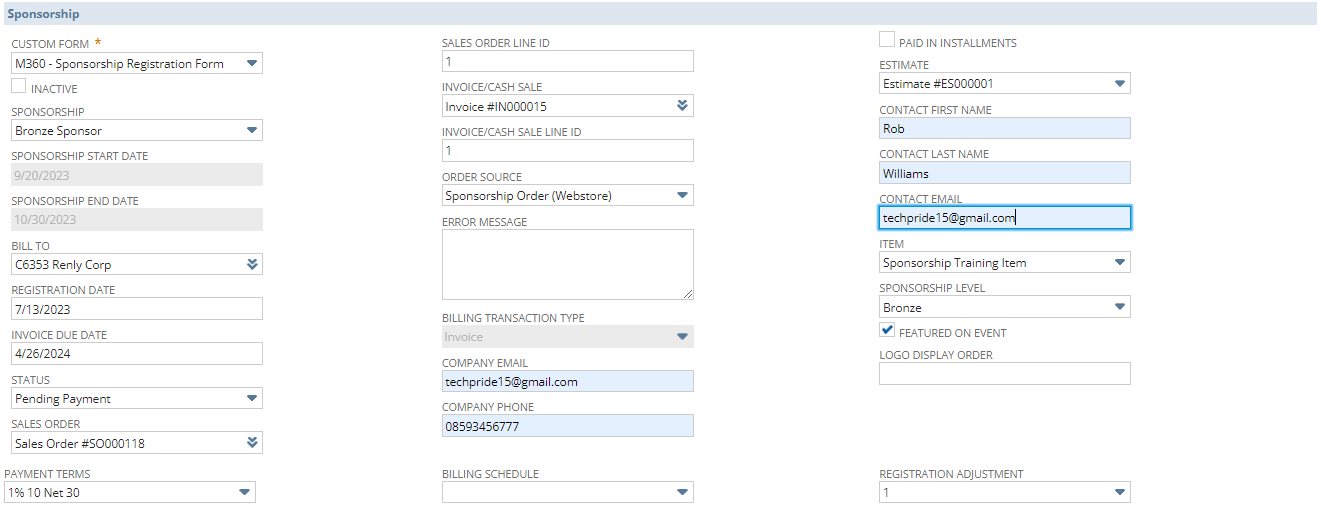1321x508 pixels.
Task: Click the Logo Display Order field
Action: 1004,374
